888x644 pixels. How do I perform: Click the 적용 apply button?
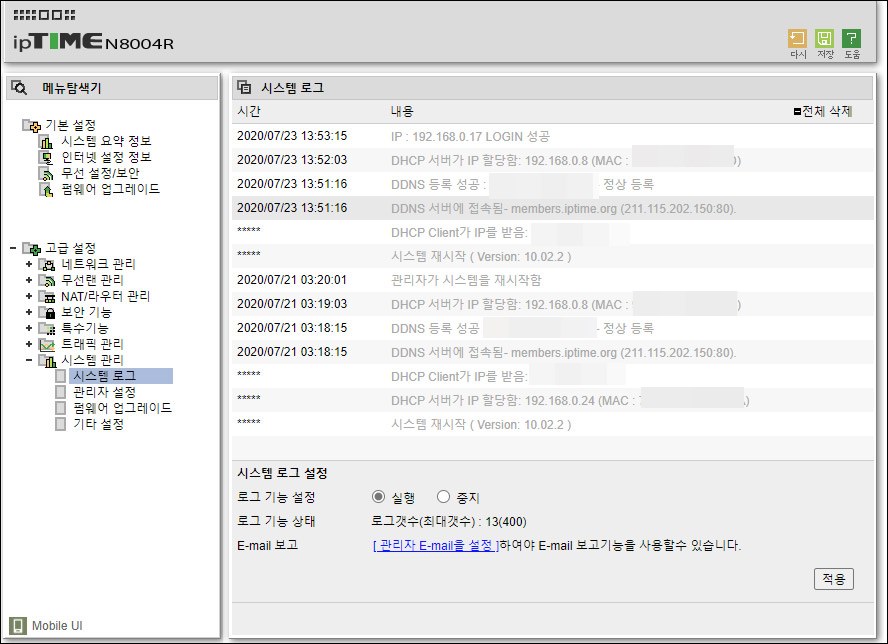click(833, 579)
